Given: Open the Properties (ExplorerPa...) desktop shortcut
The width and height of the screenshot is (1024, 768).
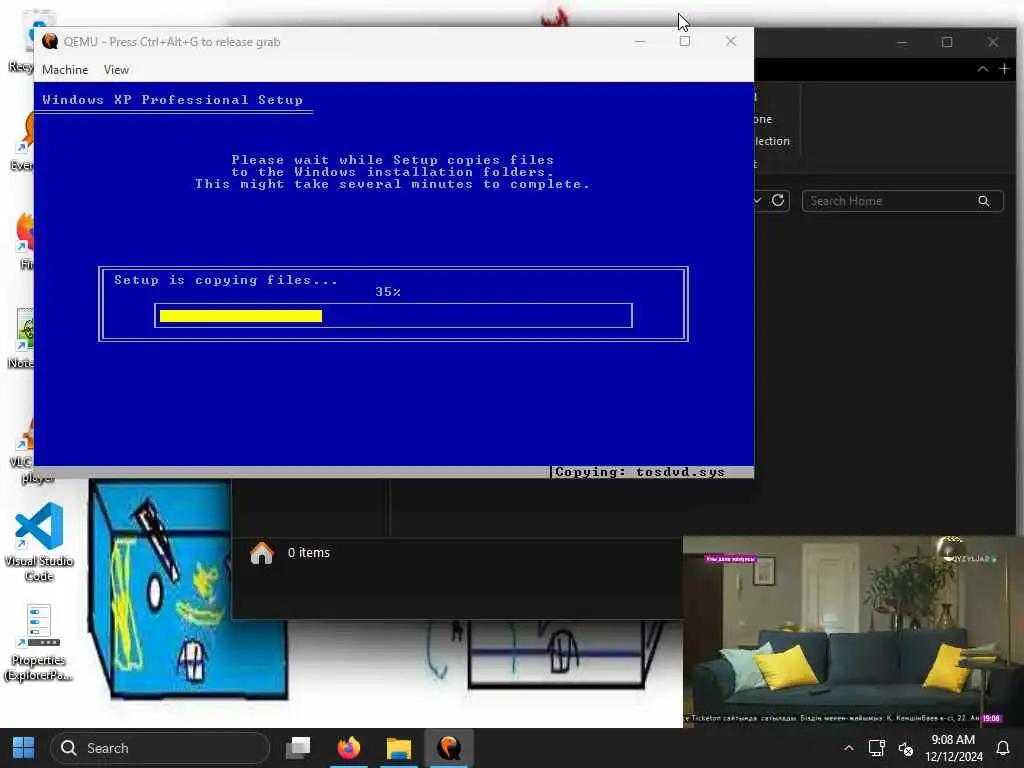Looking at the screenshot, I should [x=39, y=642].
